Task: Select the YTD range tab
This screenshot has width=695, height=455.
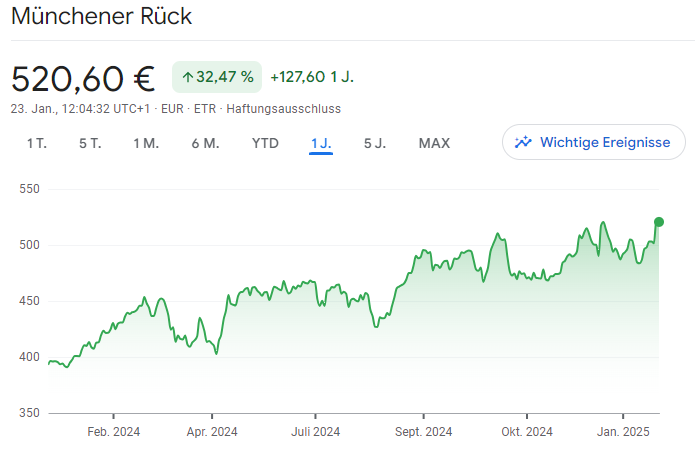Action: tap(265, 144)
